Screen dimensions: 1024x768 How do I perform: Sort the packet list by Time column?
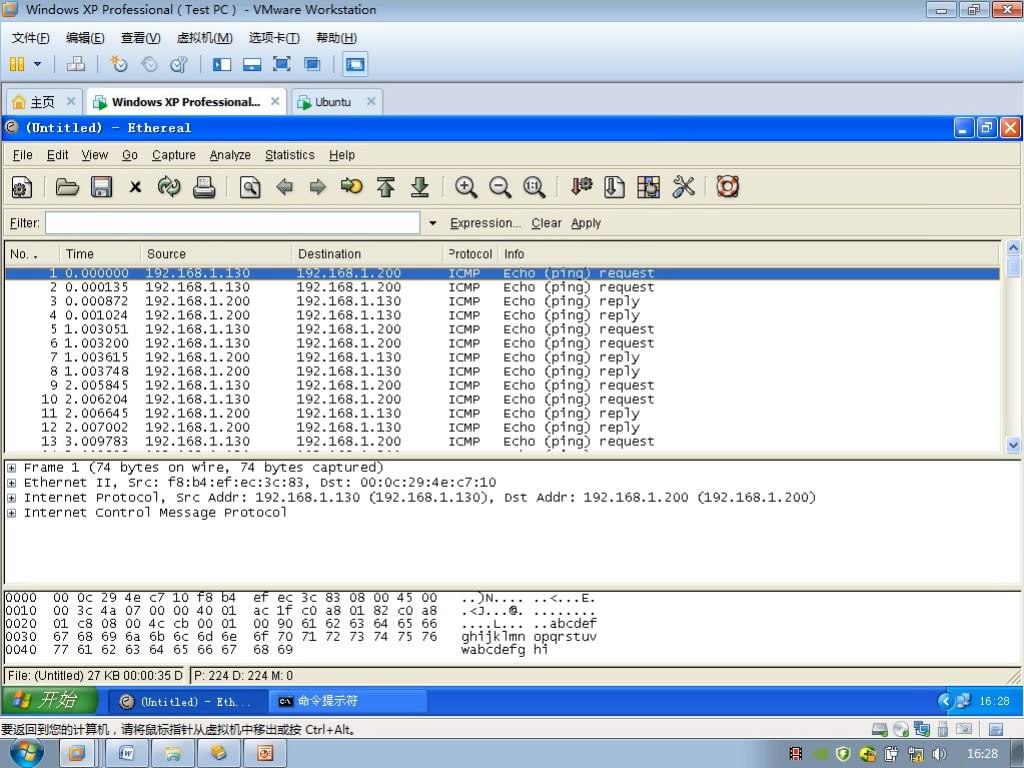click(100, 253)
